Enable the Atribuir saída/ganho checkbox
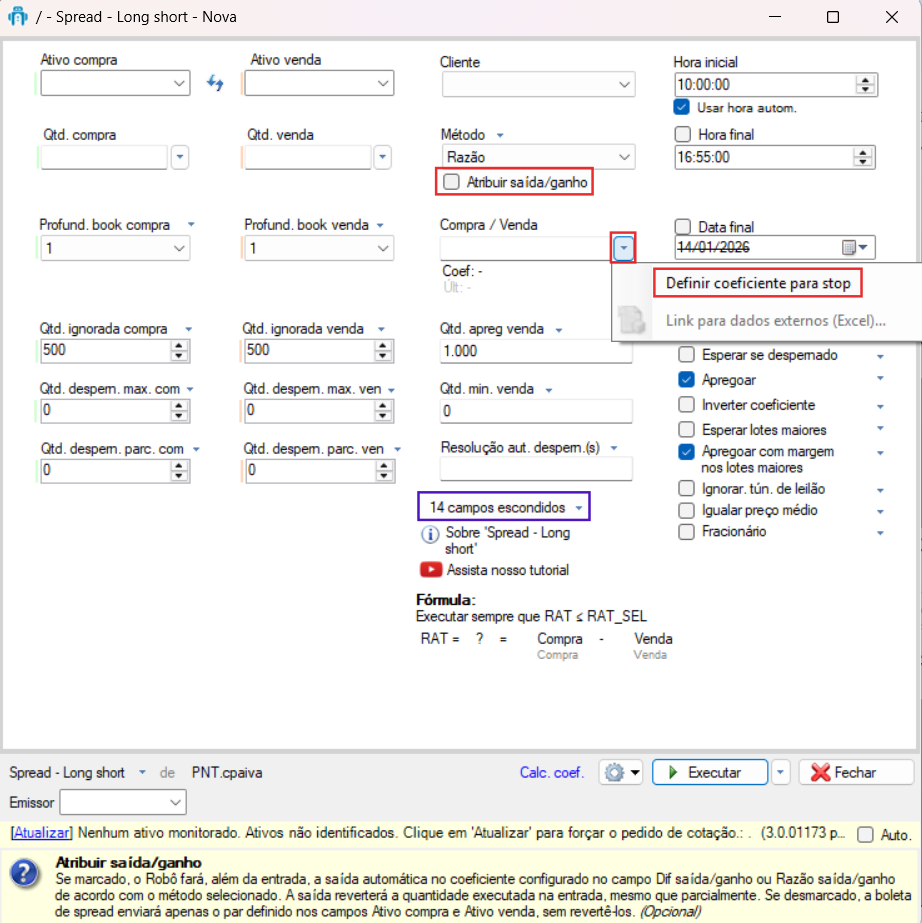The image size is (922, 923). coord(452,182)
